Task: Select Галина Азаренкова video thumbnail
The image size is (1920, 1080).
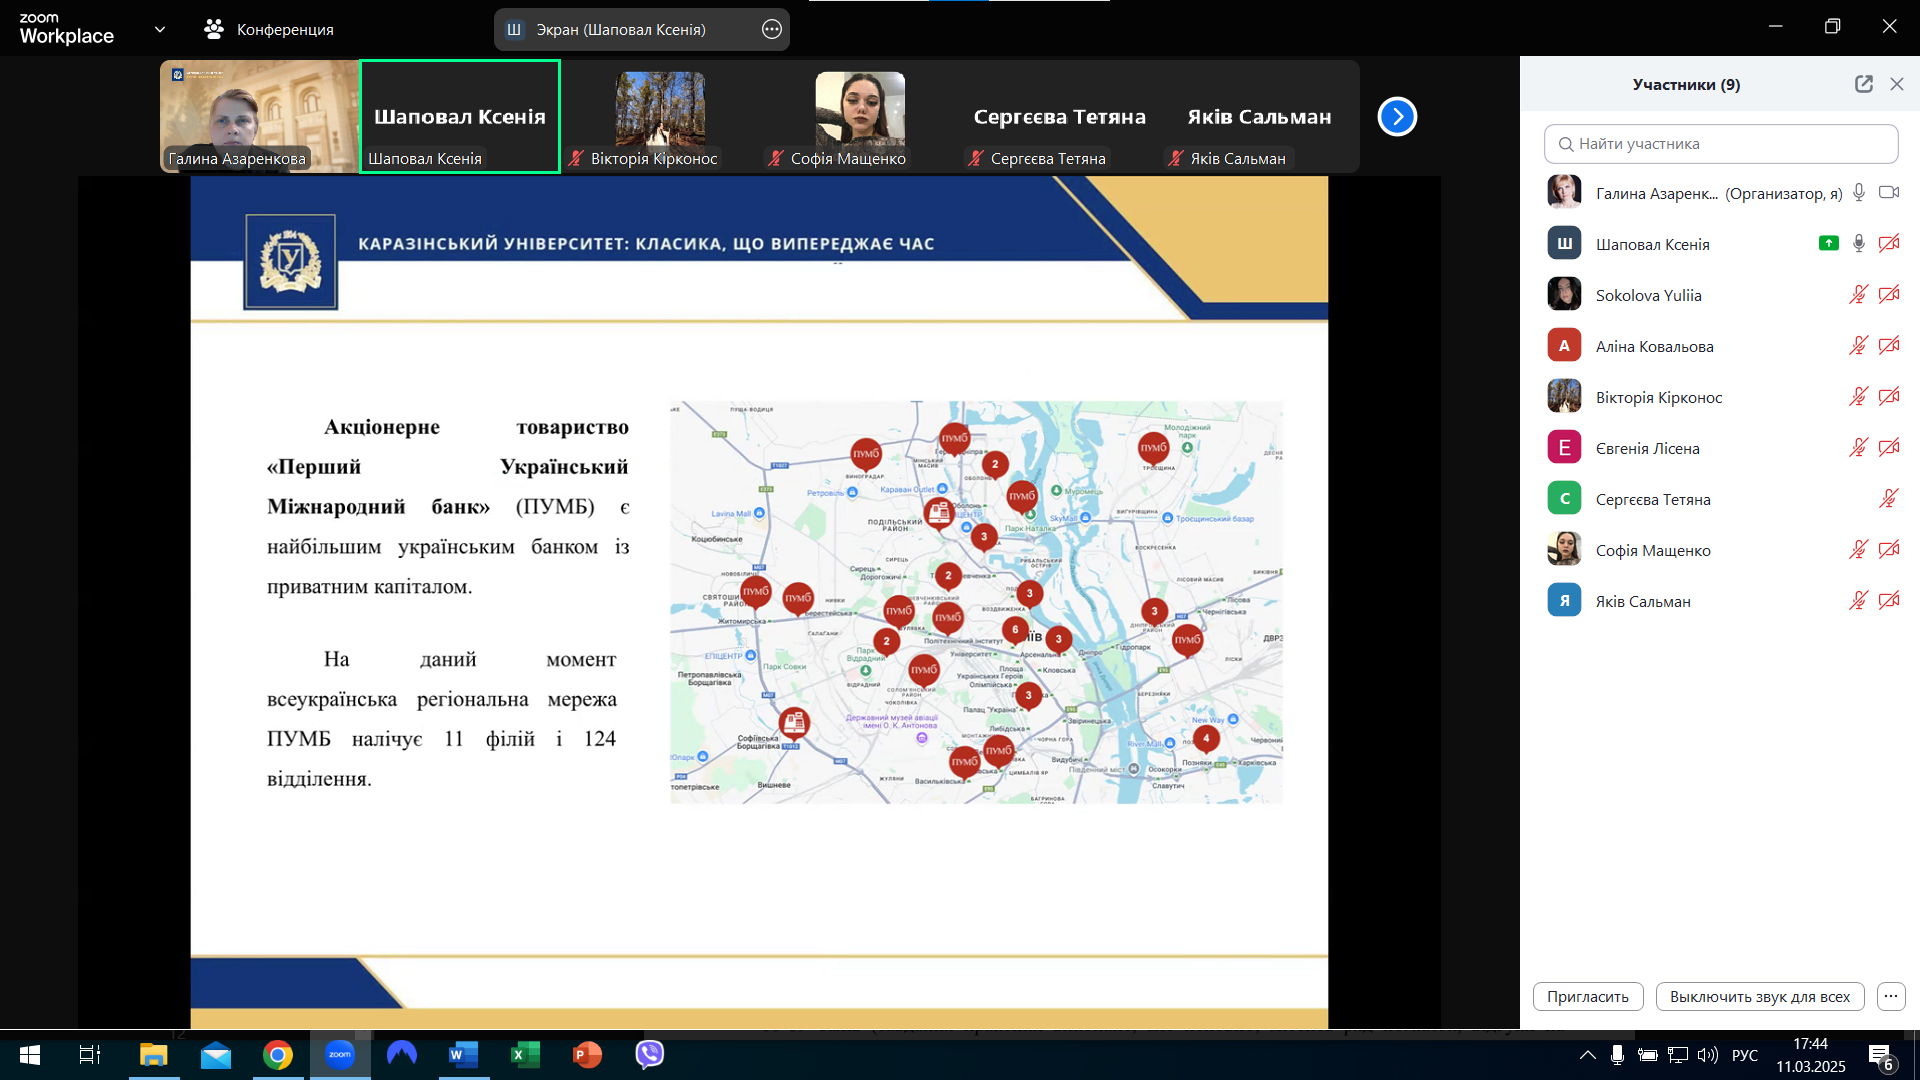Action: coord(260,116)
